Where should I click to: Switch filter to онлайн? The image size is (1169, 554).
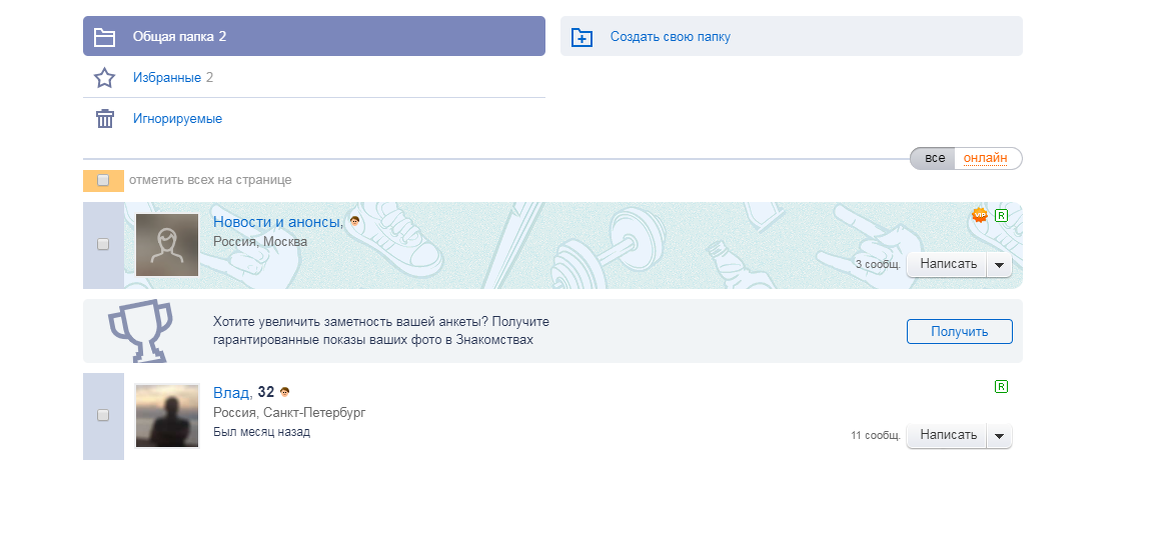point(986,158)
